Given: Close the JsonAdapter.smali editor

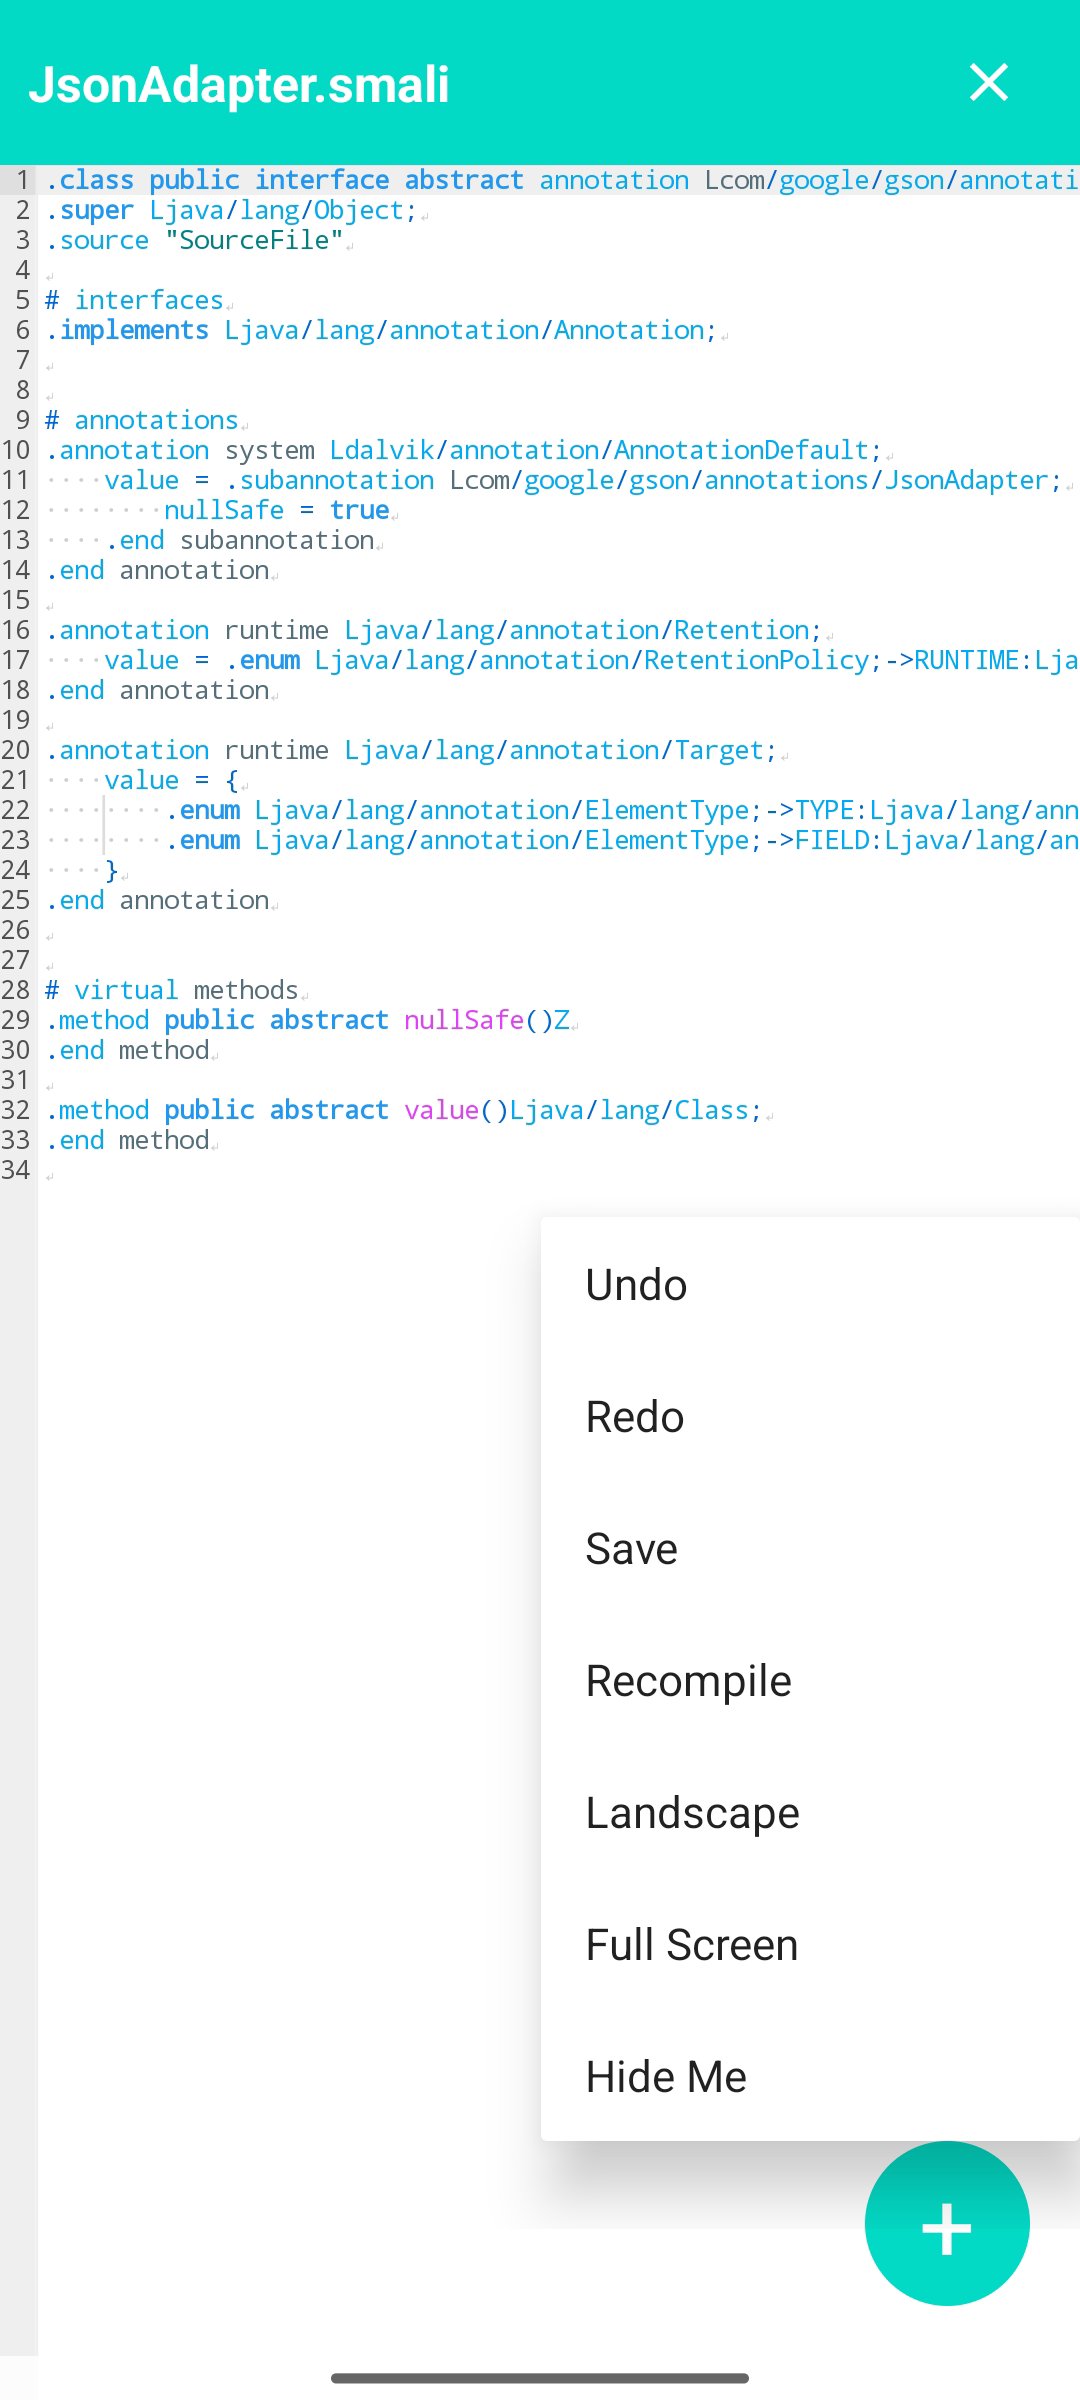Looking at the screenshot, I should click(x=989, y=83).
